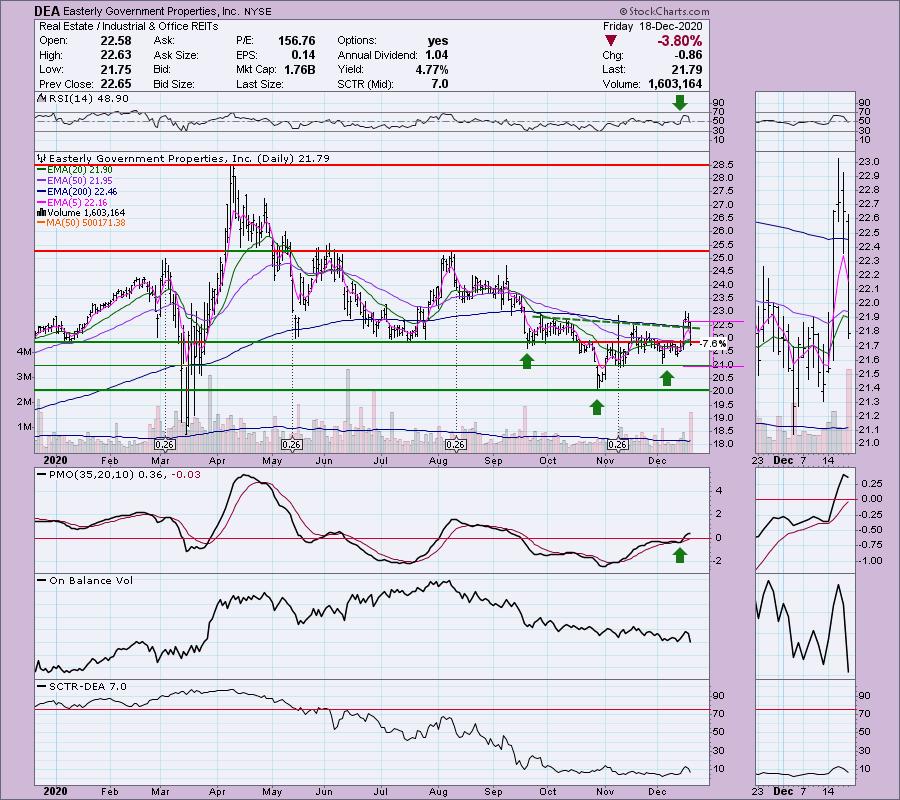Click the 'On Balance Vol' panel label

tap(91, 581)
